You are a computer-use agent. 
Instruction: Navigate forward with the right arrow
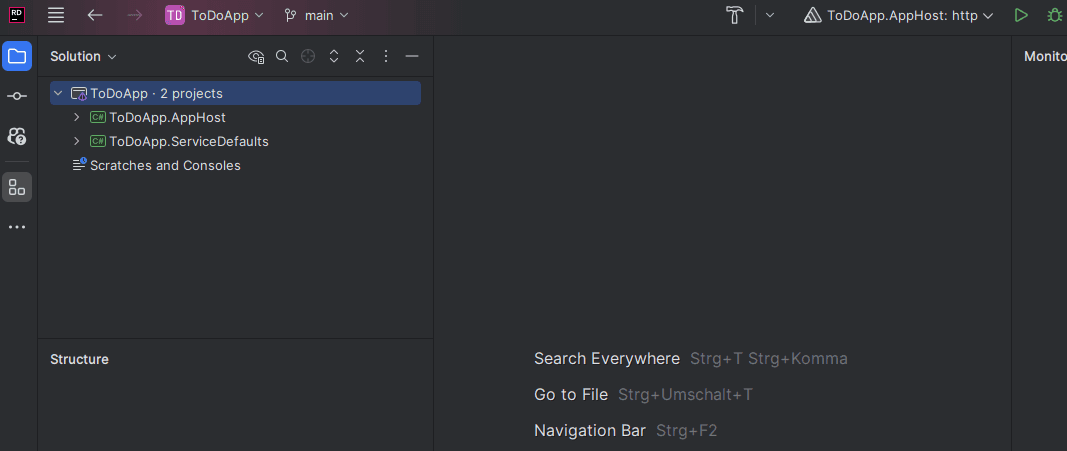[135, 16]
